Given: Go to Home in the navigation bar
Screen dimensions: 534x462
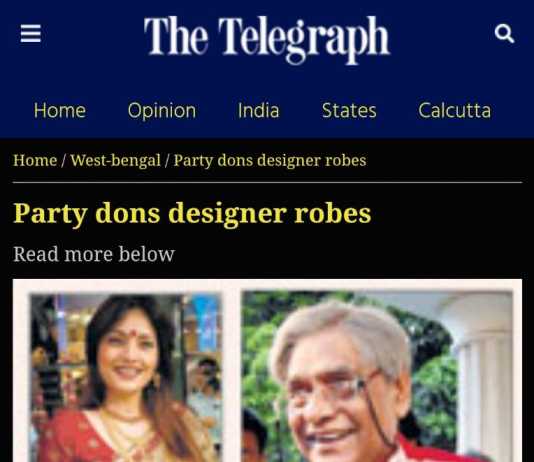Looking at the screenshot, I should pyautogui.click(x=60, y=110).
